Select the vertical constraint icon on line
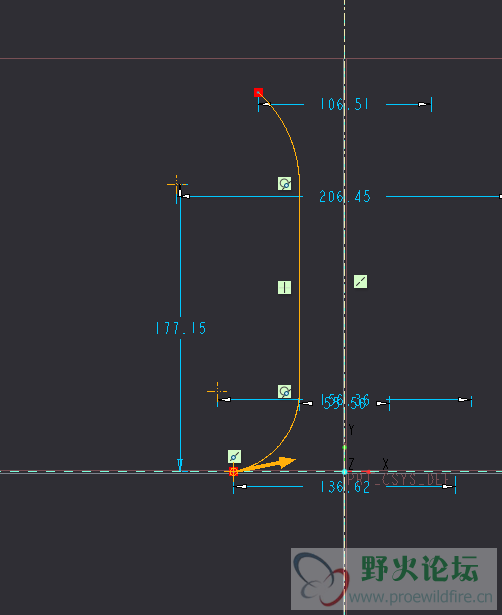This screenshot has height=615, width=502. pyautogui.click(x=284, y=287)
